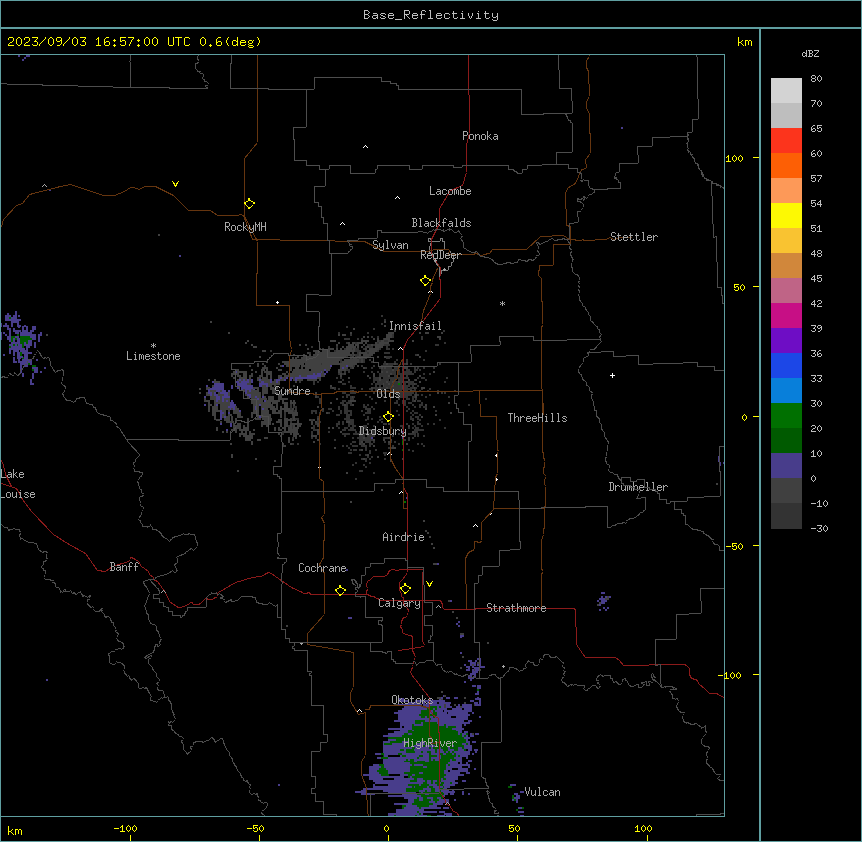Click the Stettler city label

pyautogui.click(x=634, y=237)
